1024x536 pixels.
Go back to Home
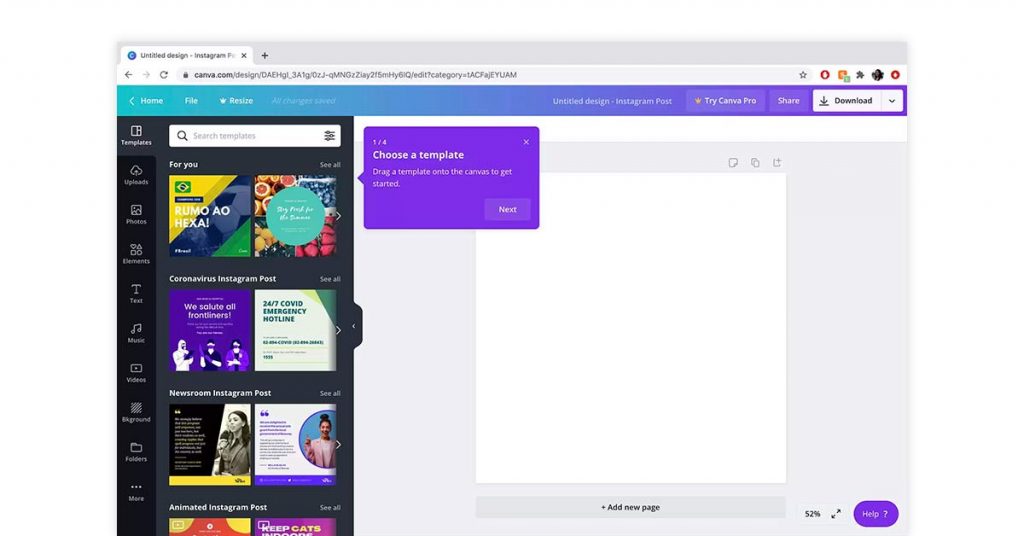[146, 101]
